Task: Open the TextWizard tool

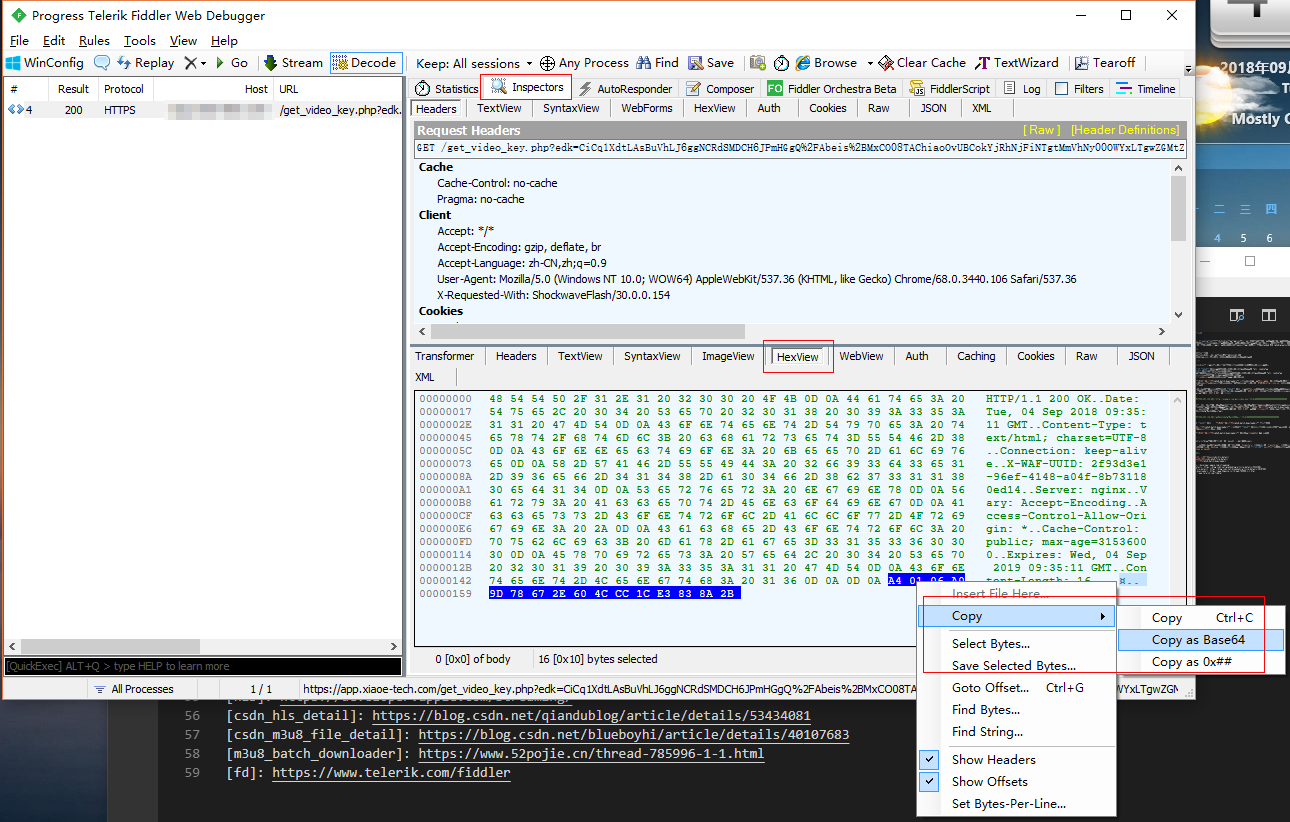Action: [x=1017, y=62]
